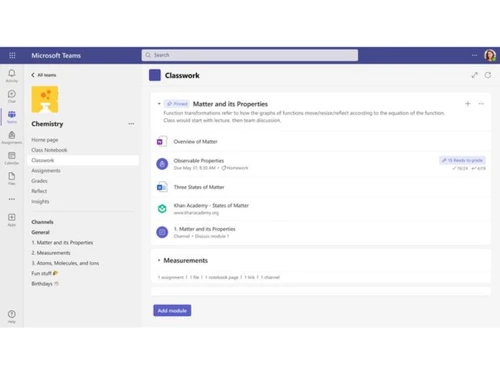500x375 pixels.
Task: Open the Fun stuff channel
Action: click(x=45, y=273)
